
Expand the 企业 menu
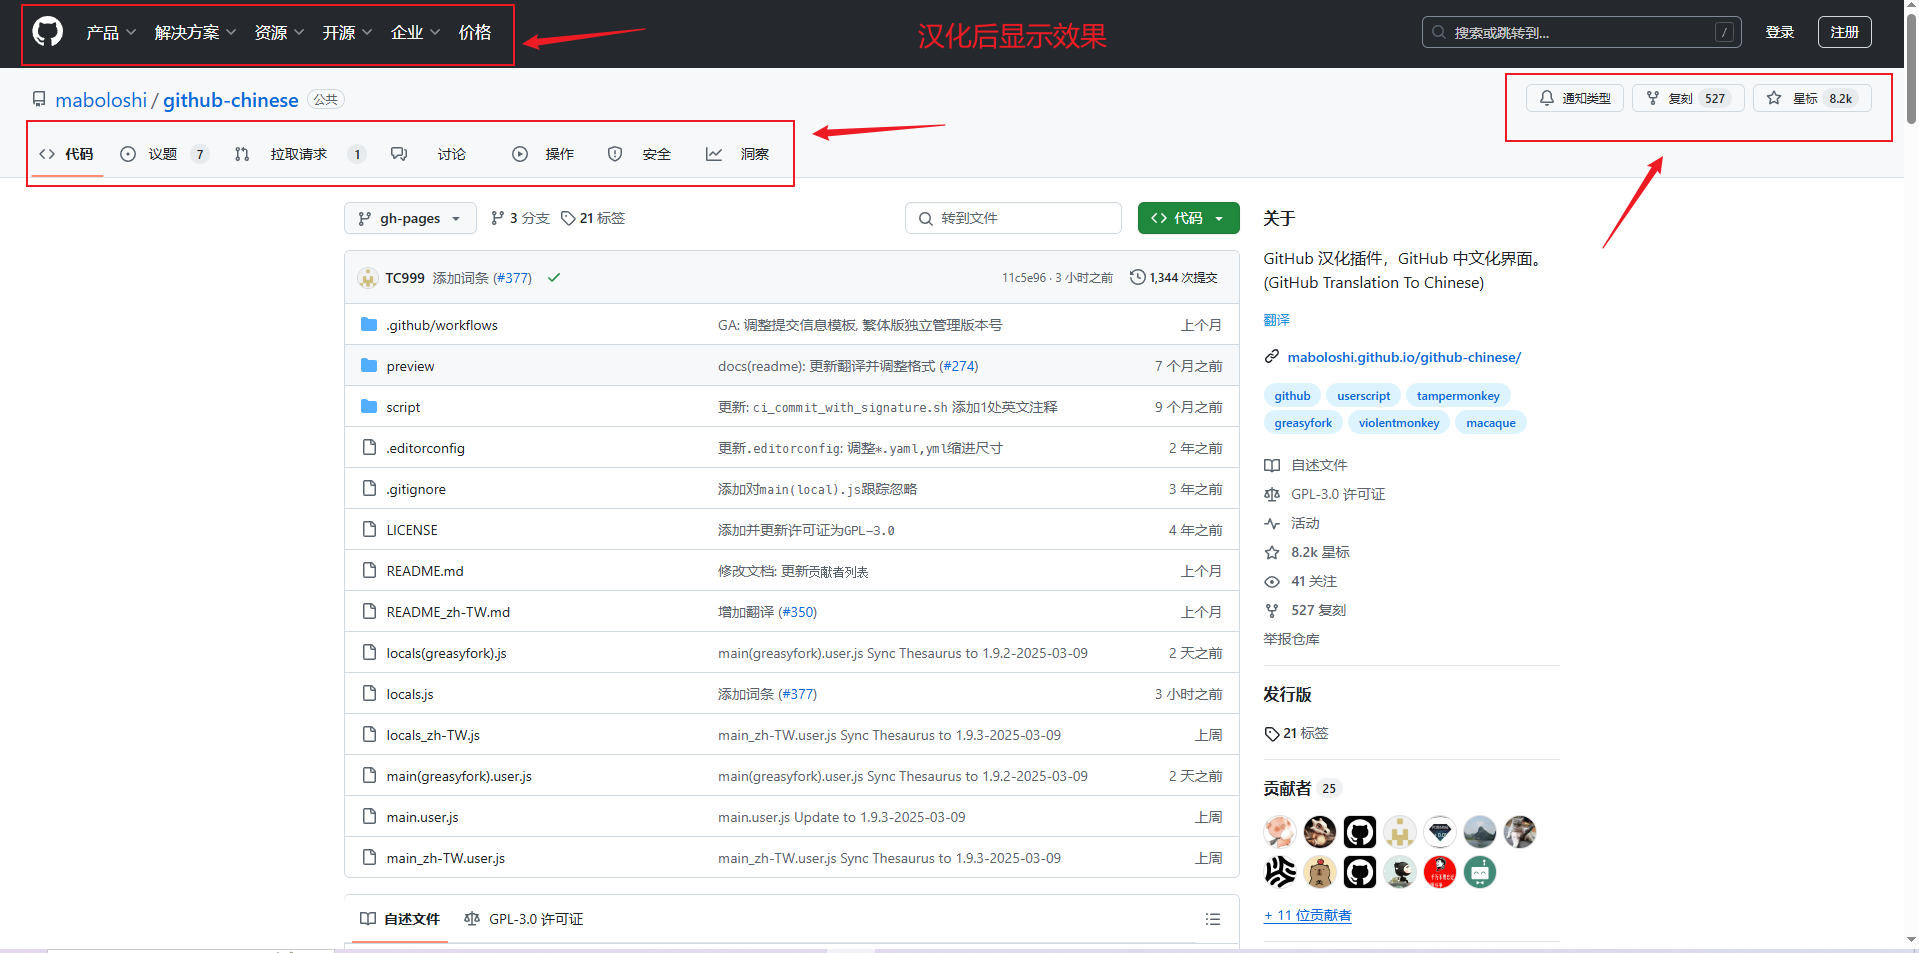(416, 32)
